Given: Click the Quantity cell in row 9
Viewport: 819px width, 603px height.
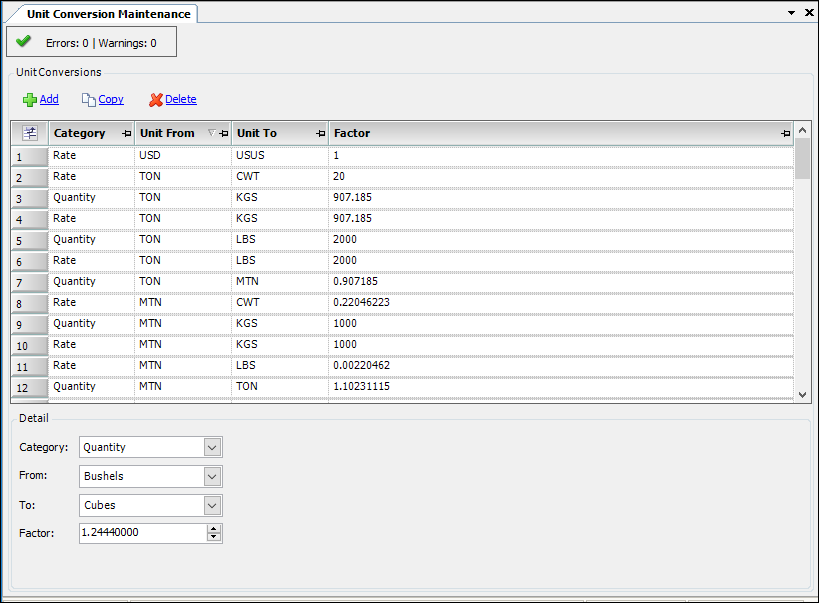Looking at the screenshot, I should point(91,323).
